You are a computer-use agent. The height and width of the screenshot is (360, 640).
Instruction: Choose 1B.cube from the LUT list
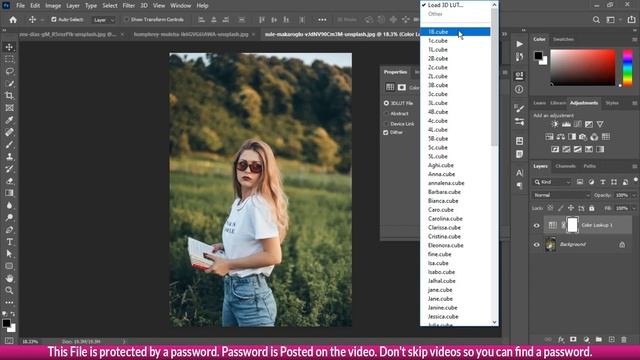point(456,32)
